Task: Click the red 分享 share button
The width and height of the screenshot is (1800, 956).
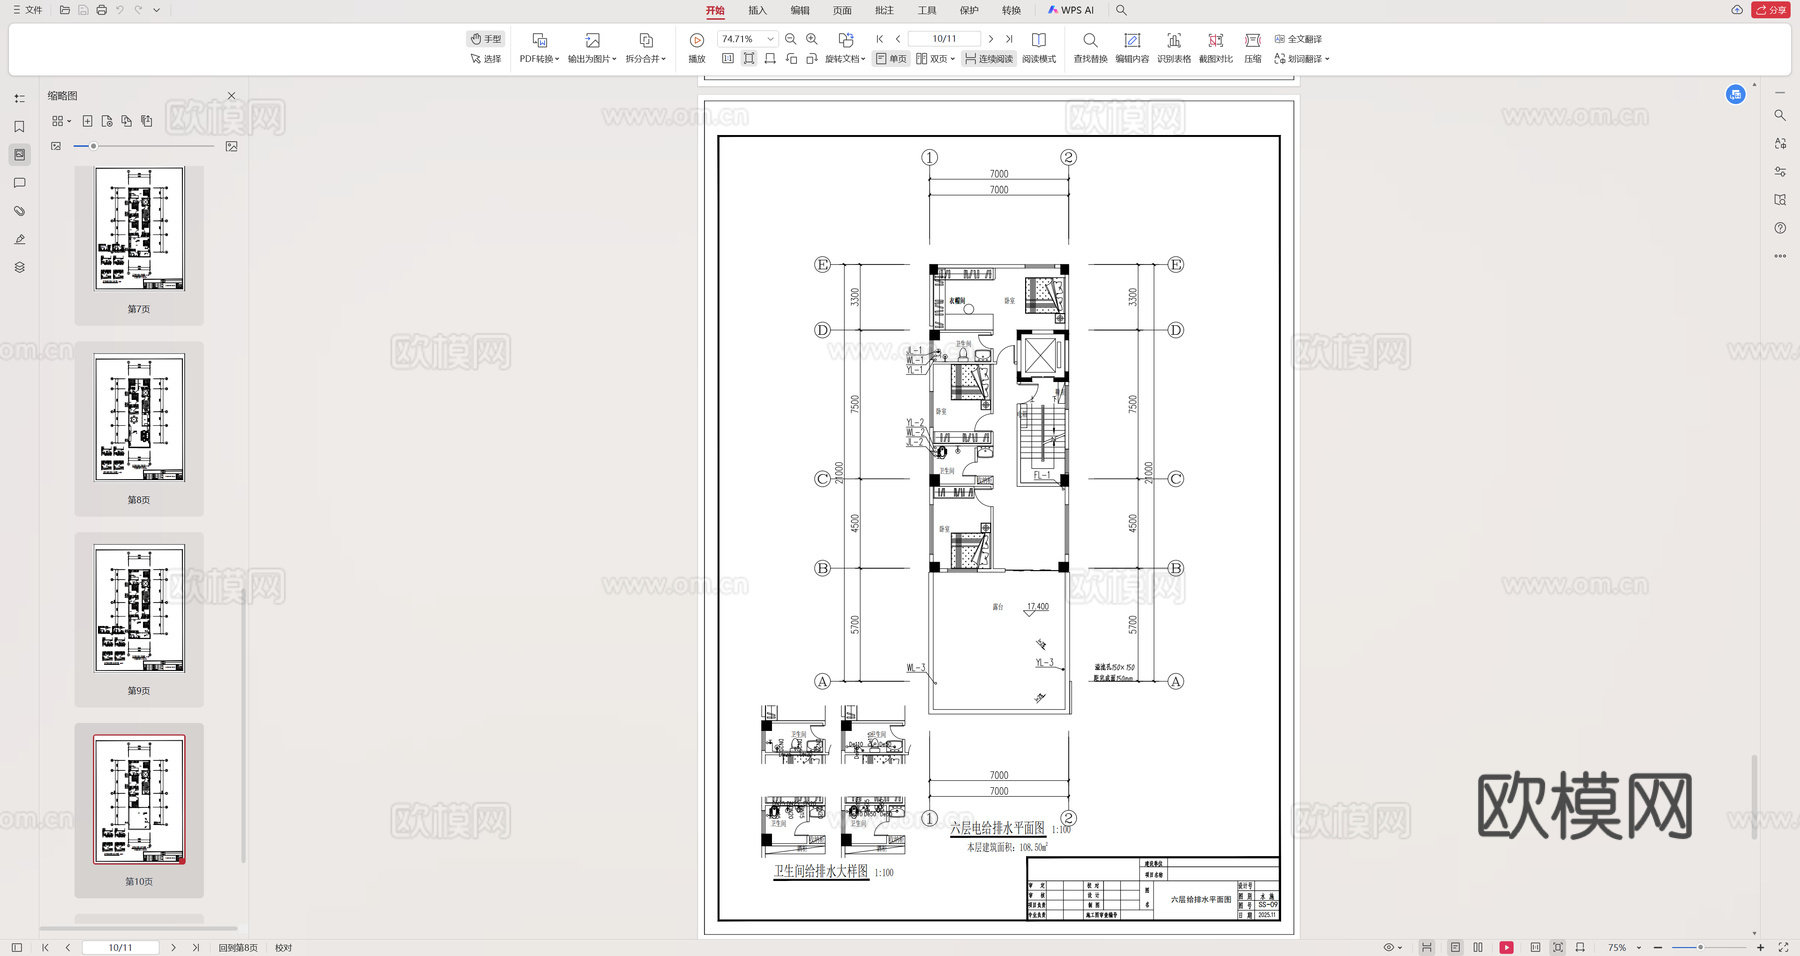Action: (x=1771, y=10)
